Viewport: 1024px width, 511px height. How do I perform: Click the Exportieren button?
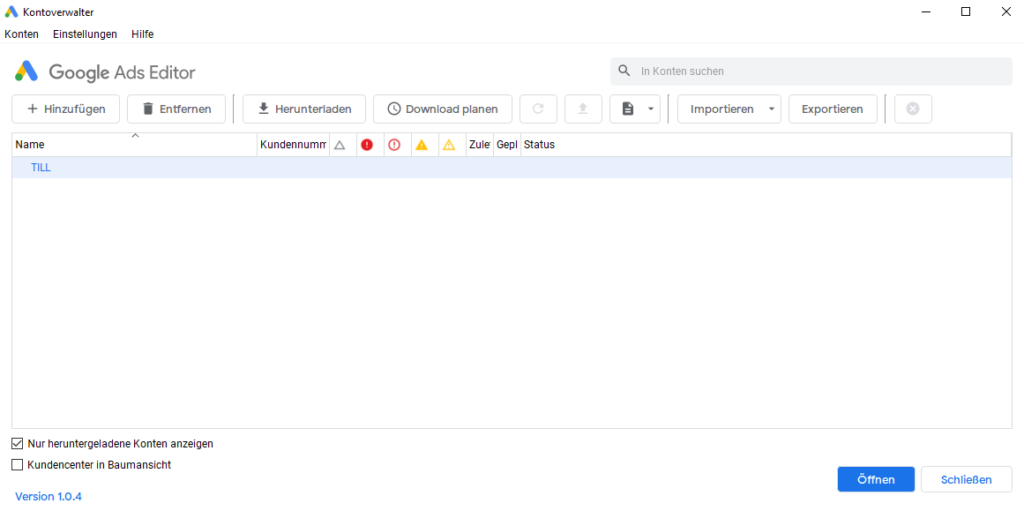pyautogui.click(x=833, y=109)
